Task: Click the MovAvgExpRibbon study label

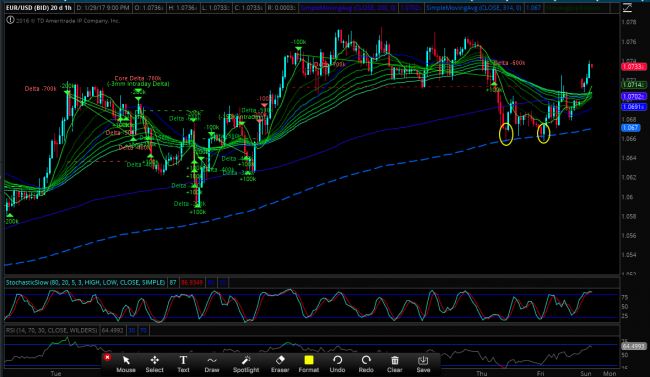Action: click(x=573, y=7)
